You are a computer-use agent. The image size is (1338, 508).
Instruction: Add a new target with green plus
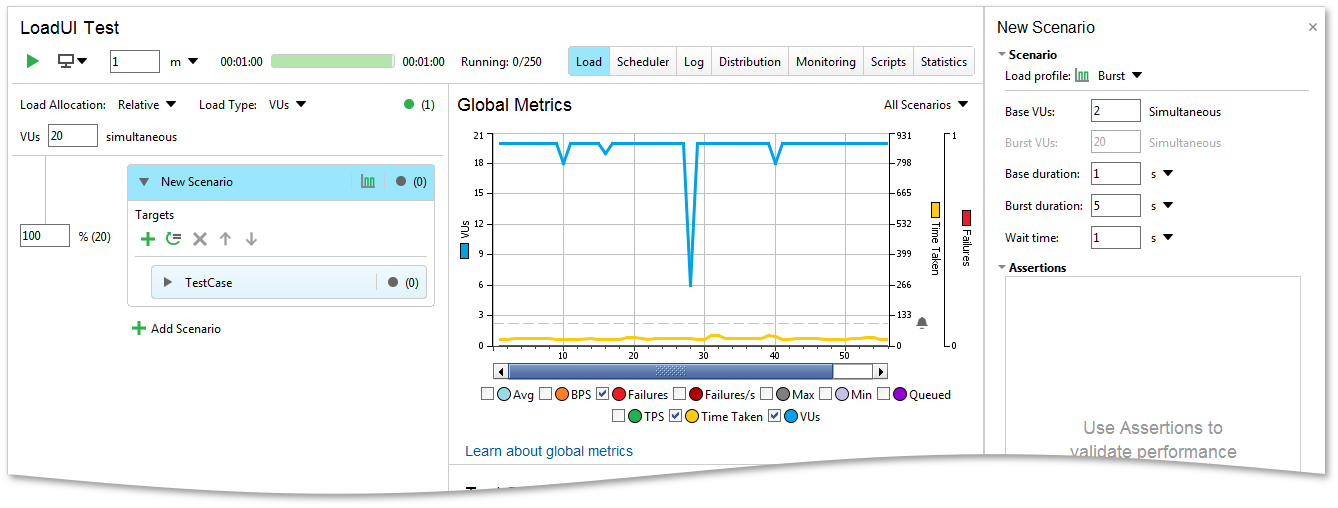(x=148, y=239)
